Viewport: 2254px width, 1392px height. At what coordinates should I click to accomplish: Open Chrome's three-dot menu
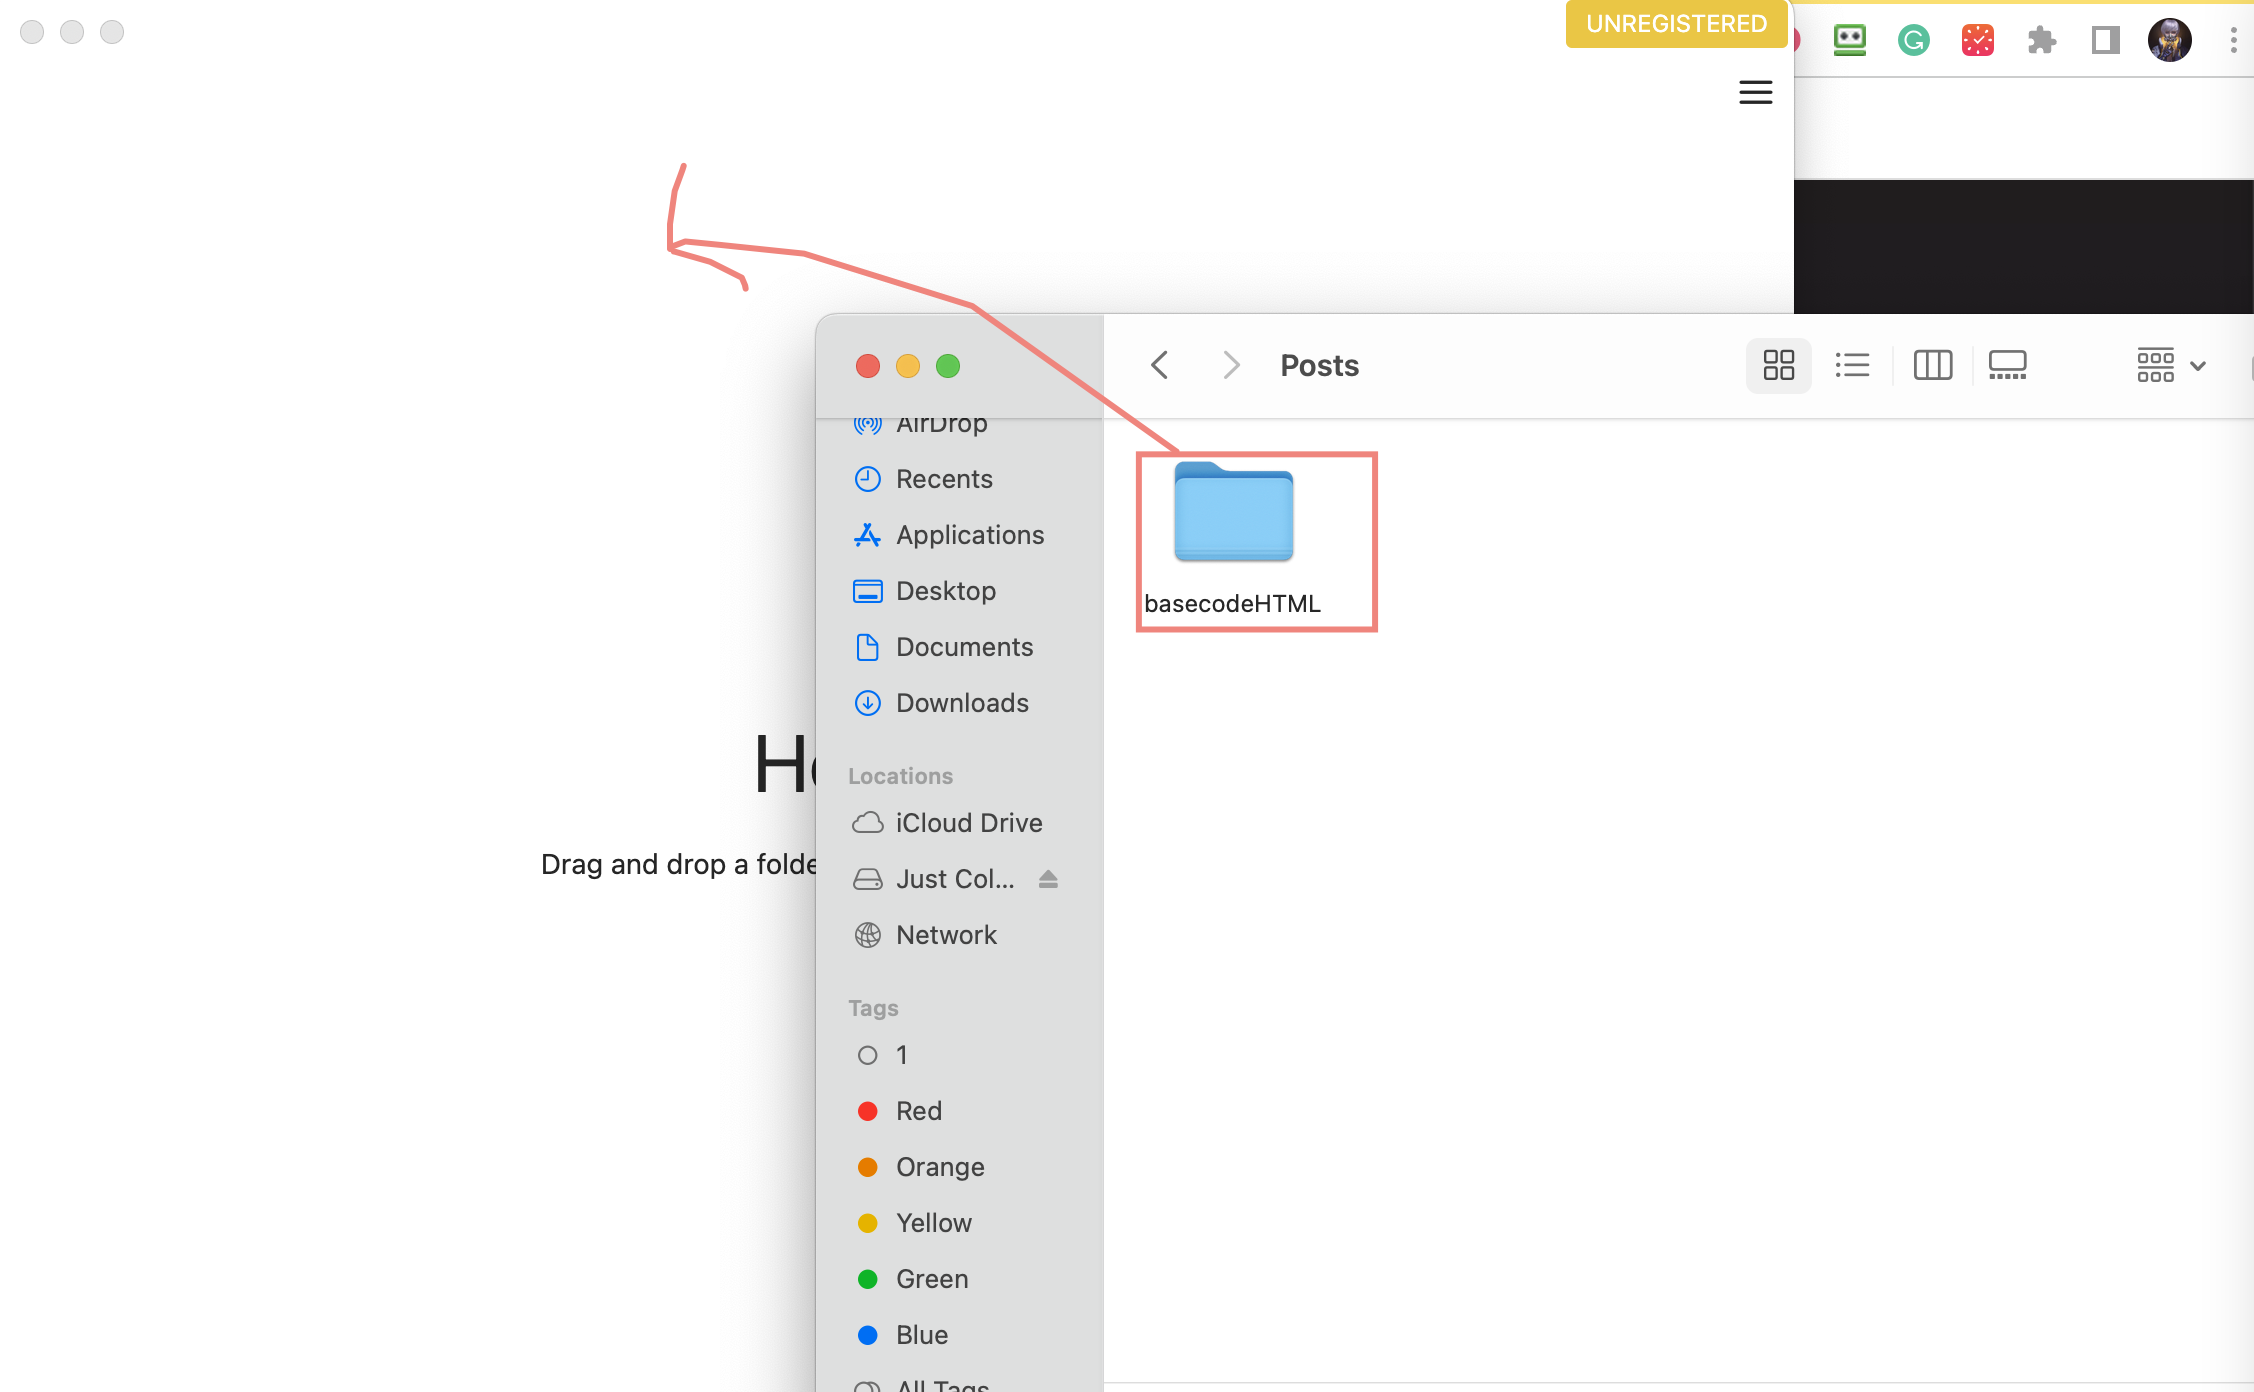[2233, 39]
